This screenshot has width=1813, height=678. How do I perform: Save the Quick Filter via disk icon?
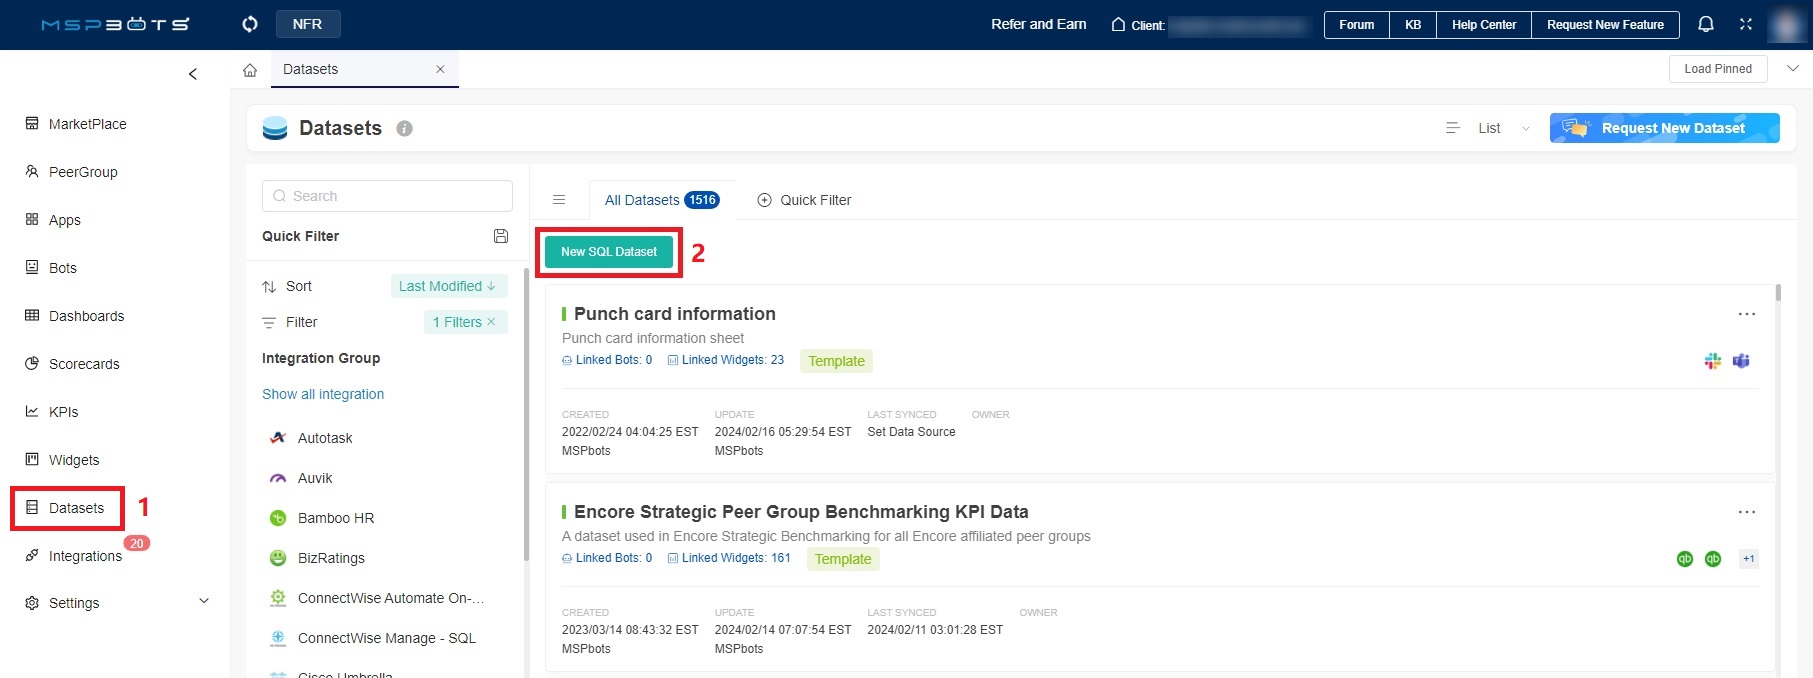coord(501,236)
